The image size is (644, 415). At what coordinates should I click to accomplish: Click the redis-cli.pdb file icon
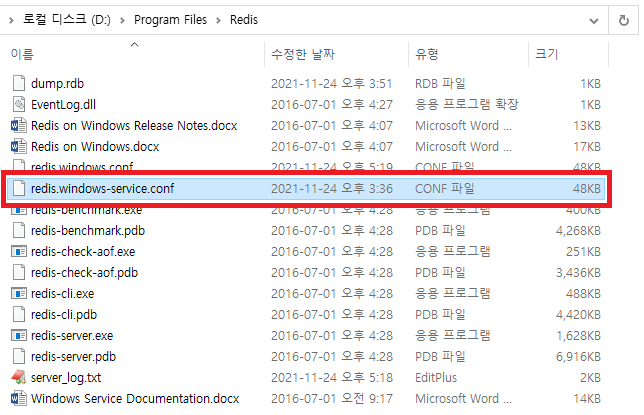(x=18, y=314)
